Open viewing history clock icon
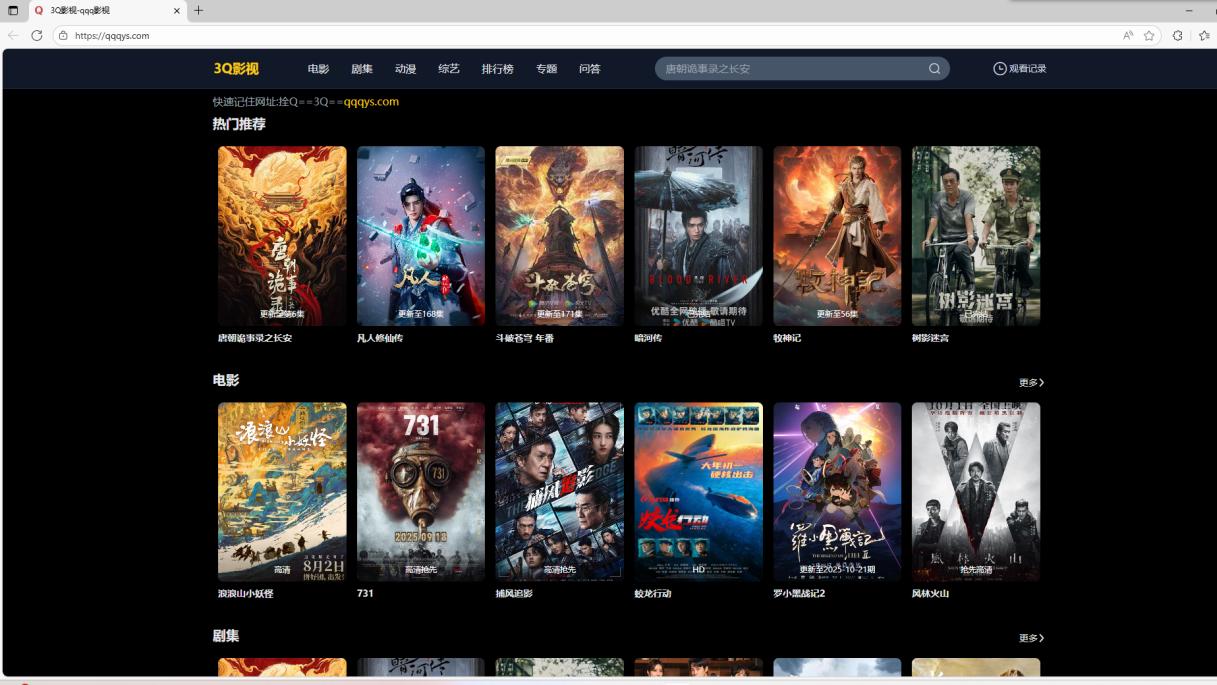This screenshot has width=1217, height=685. [999, 69]
